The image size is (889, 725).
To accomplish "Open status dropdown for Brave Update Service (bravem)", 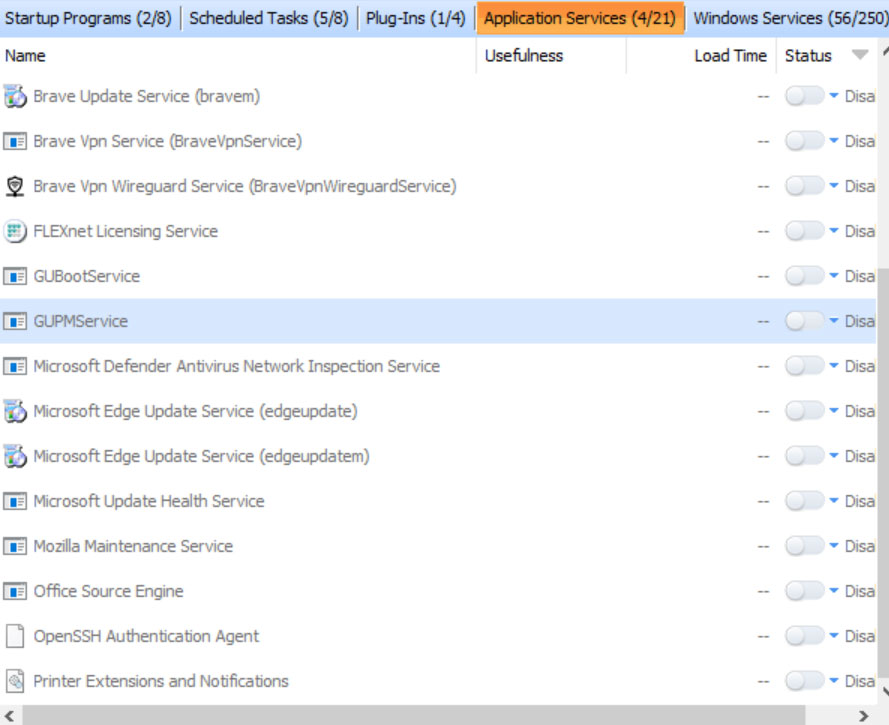I will (833, 96).
